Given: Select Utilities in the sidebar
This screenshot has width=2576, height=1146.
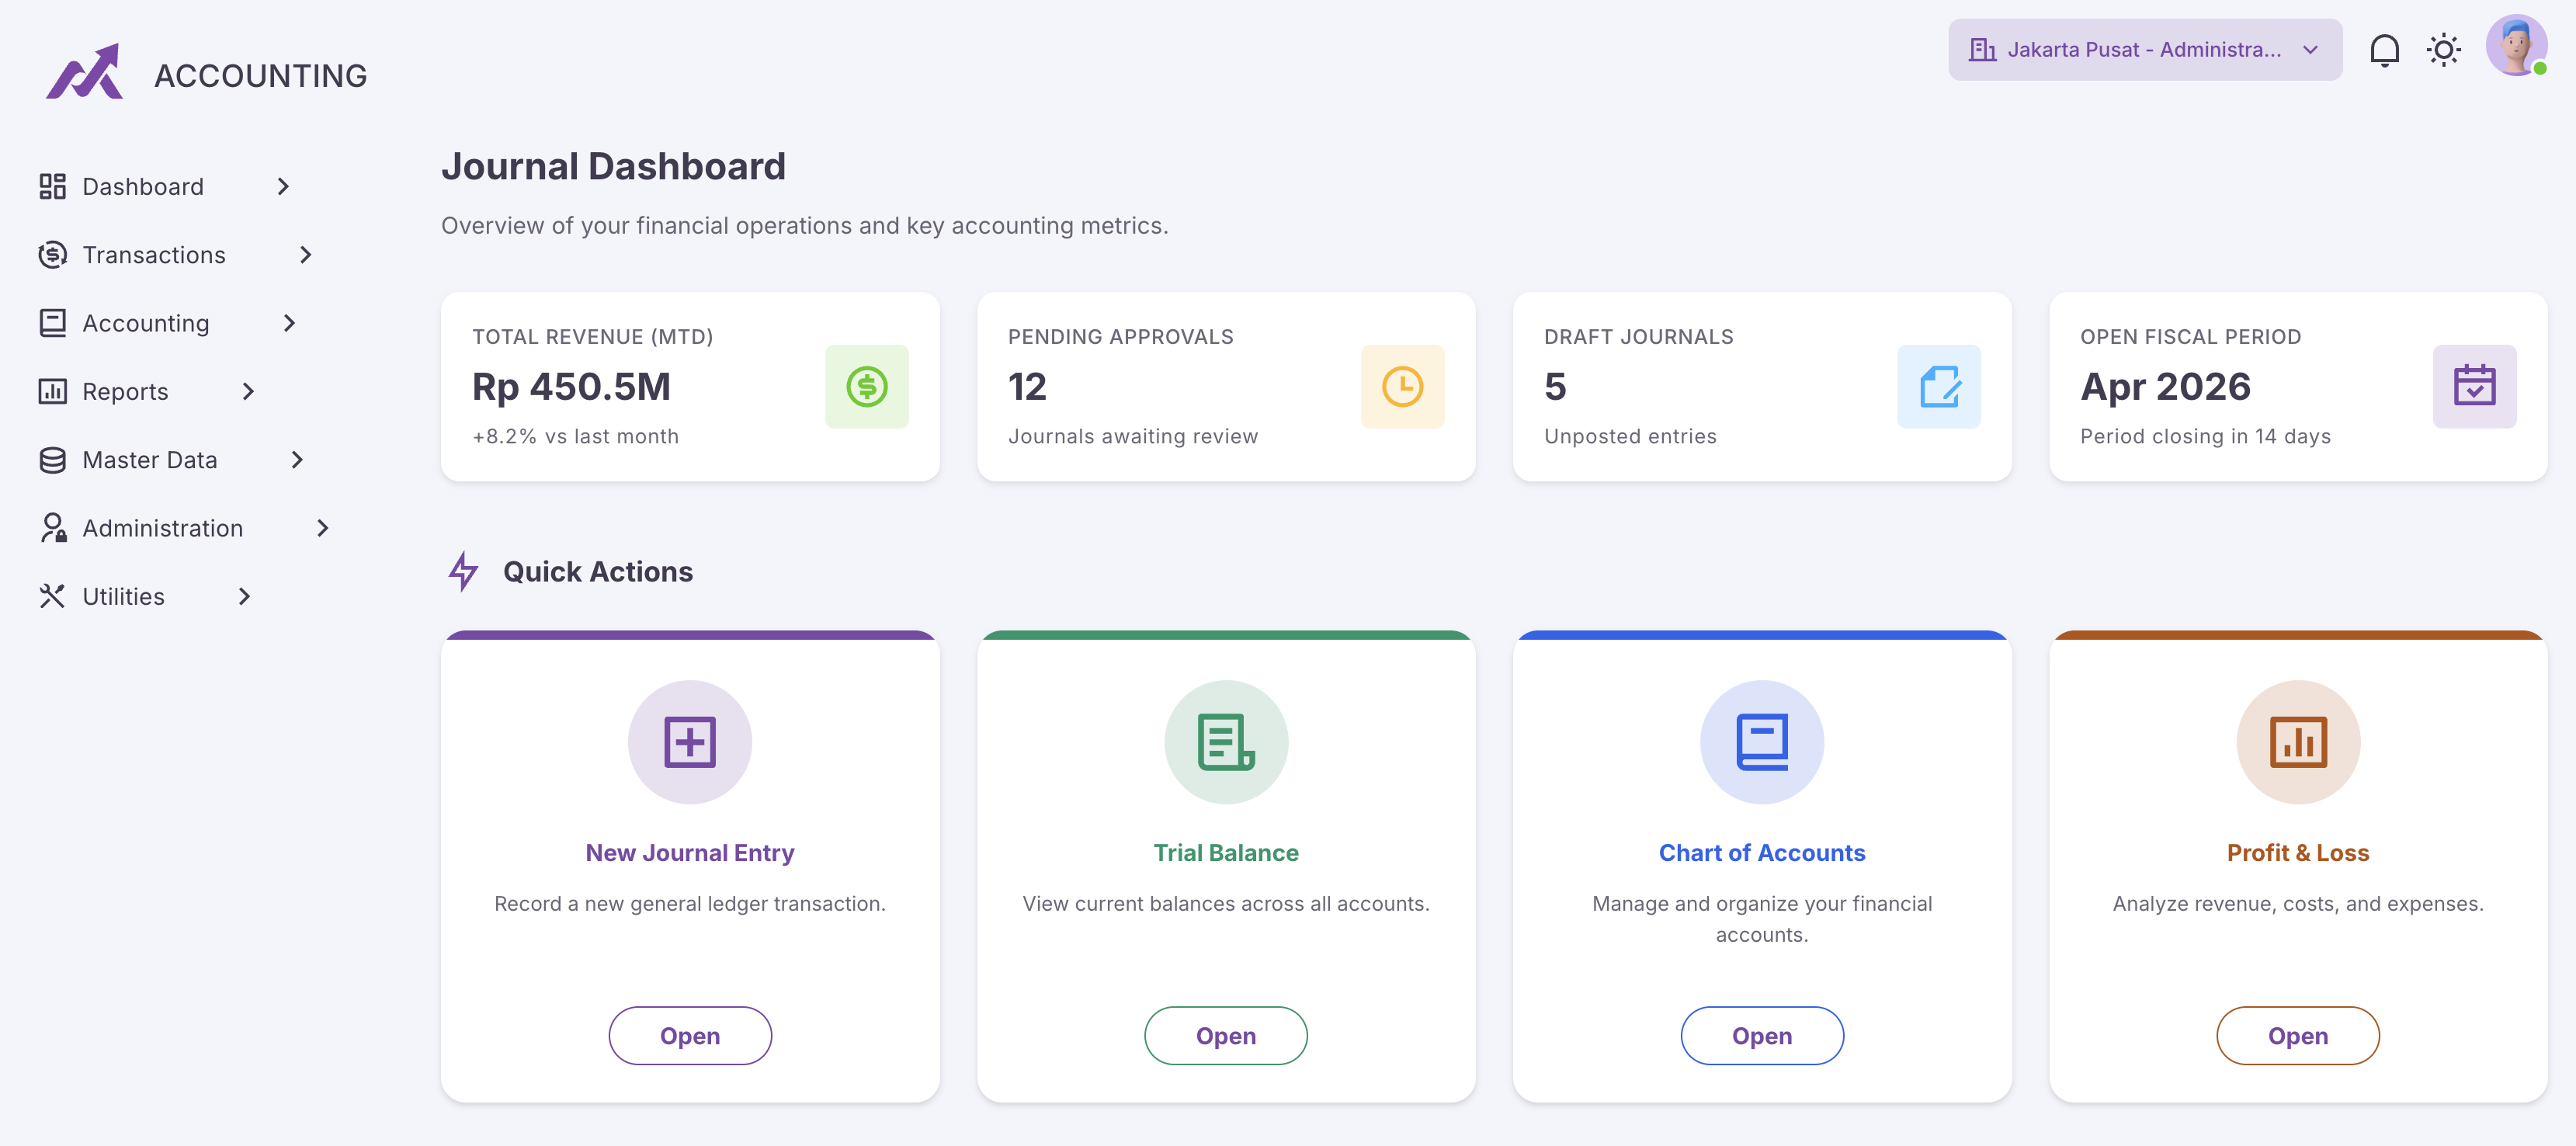Looking at the screenshot, I should point(124,596).
